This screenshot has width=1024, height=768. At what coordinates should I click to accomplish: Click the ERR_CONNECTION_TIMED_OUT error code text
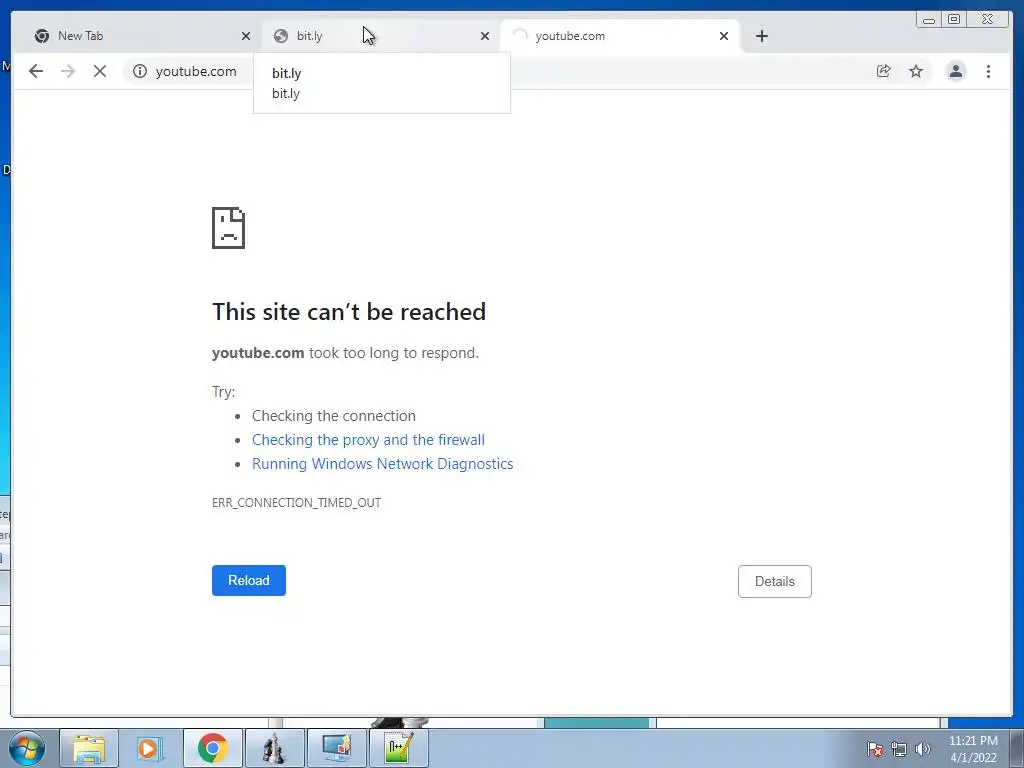[296, 502]
